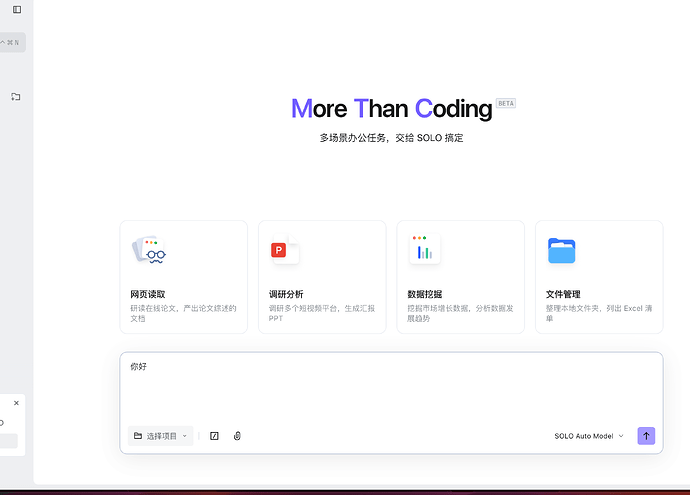
Task: Click the red PPT file icon
Action: click(x=285, y=249)
